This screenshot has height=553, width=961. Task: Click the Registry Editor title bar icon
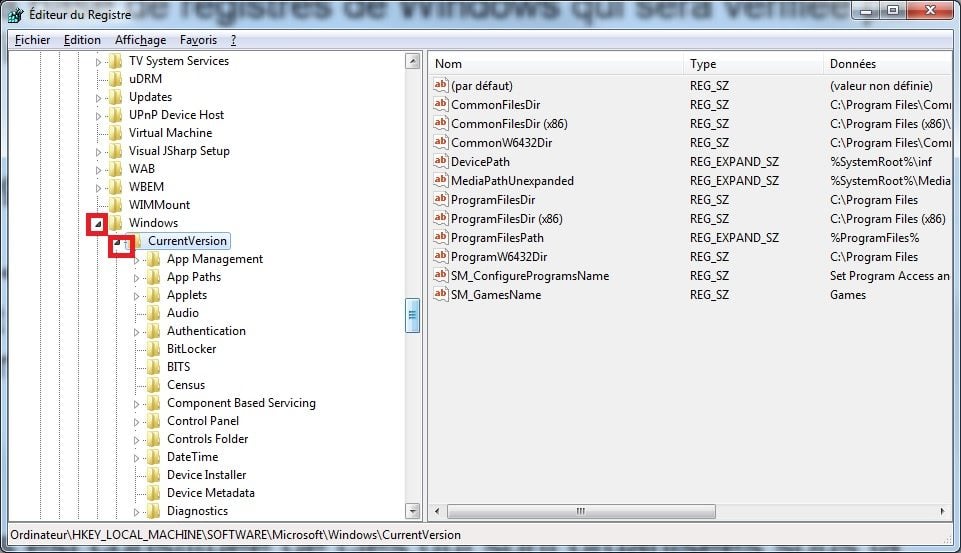tap(15, 14)
